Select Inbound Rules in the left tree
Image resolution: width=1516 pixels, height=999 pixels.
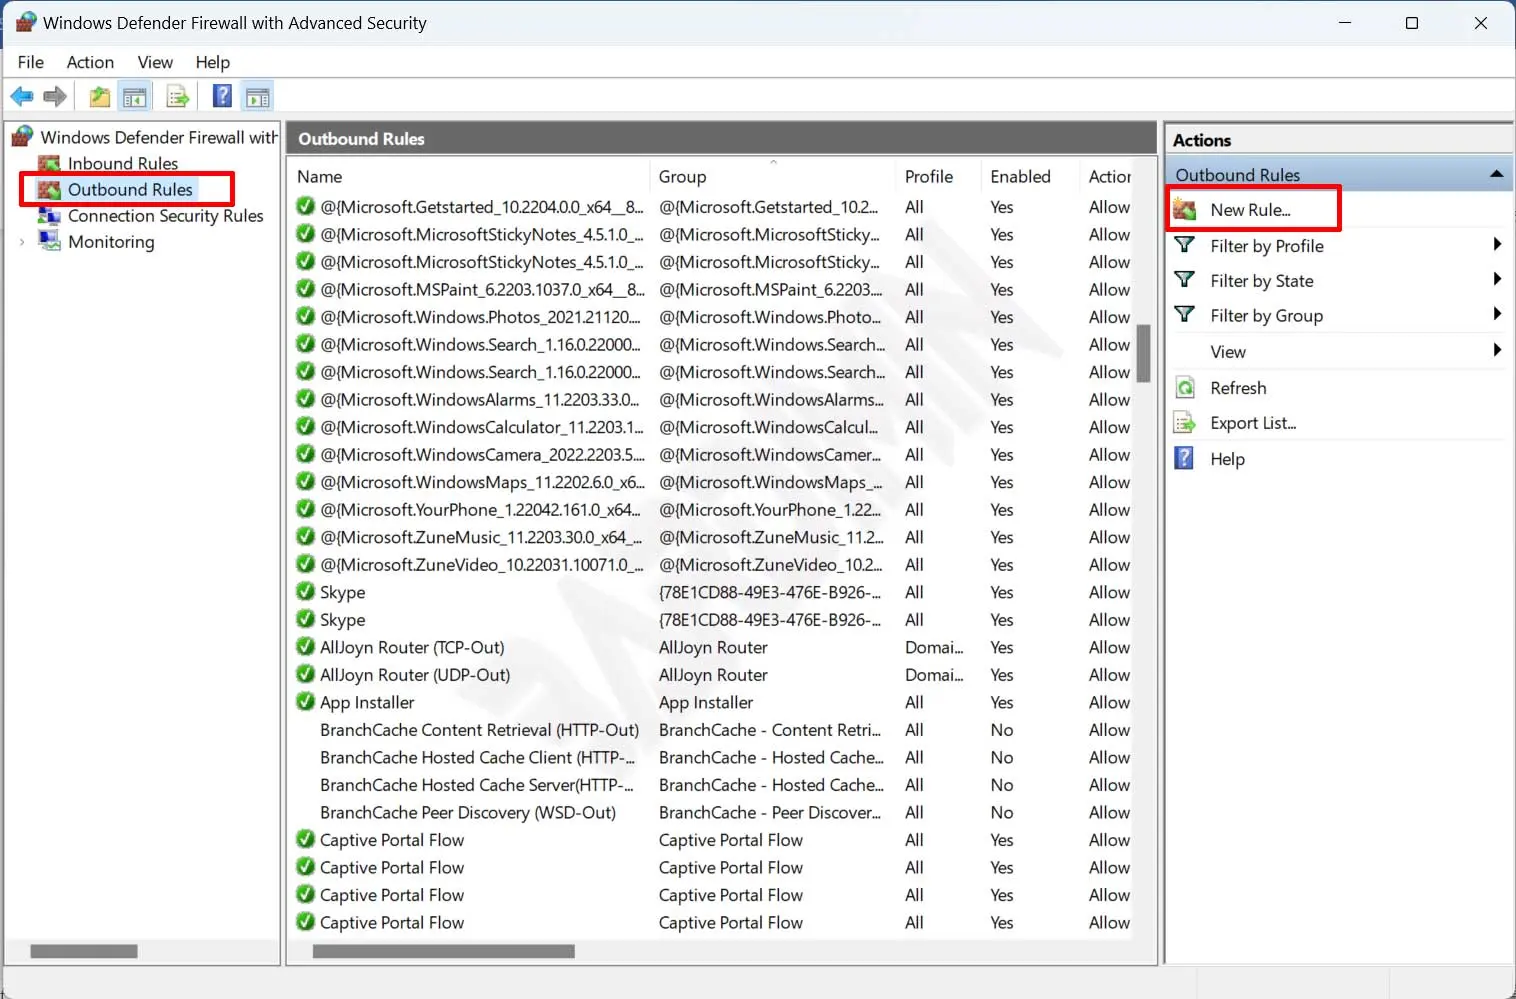pyautogui.click(x=122, y=163)
